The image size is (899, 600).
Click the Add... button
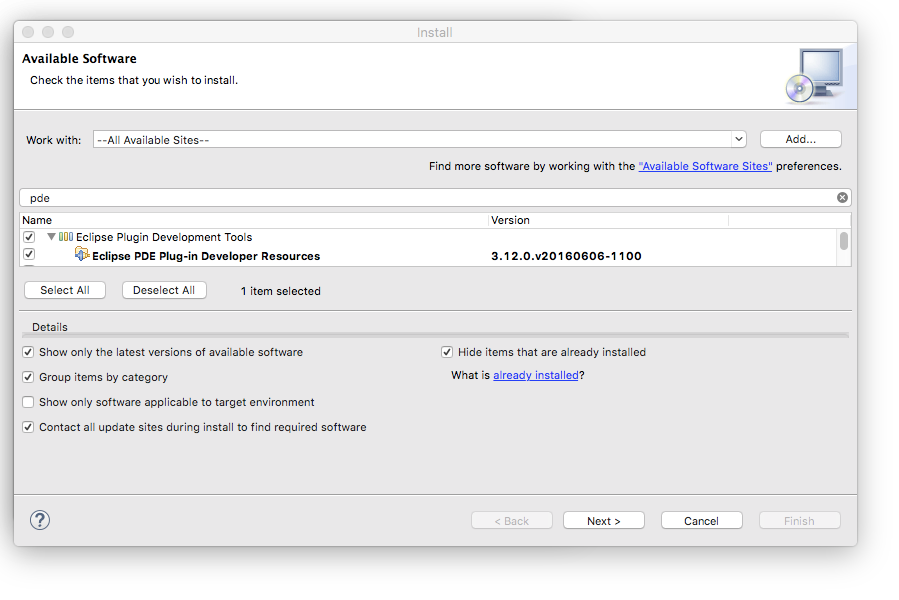pos(800,139)
